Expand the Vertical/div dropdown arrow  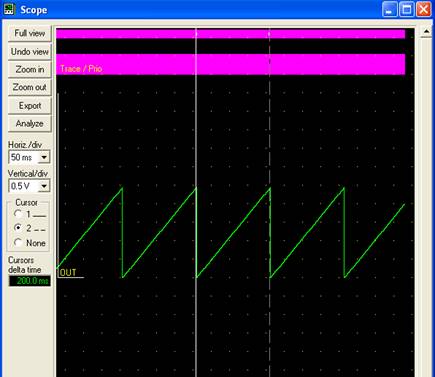(44, 186)
